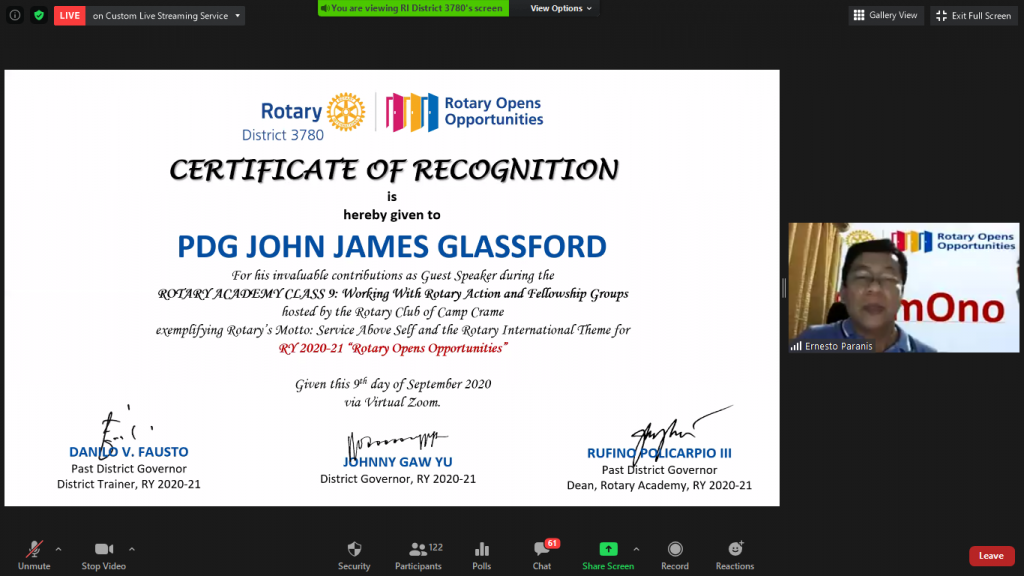Click the red LIVE indicator
Screen dimensions: 1024x576
point(70,16)
